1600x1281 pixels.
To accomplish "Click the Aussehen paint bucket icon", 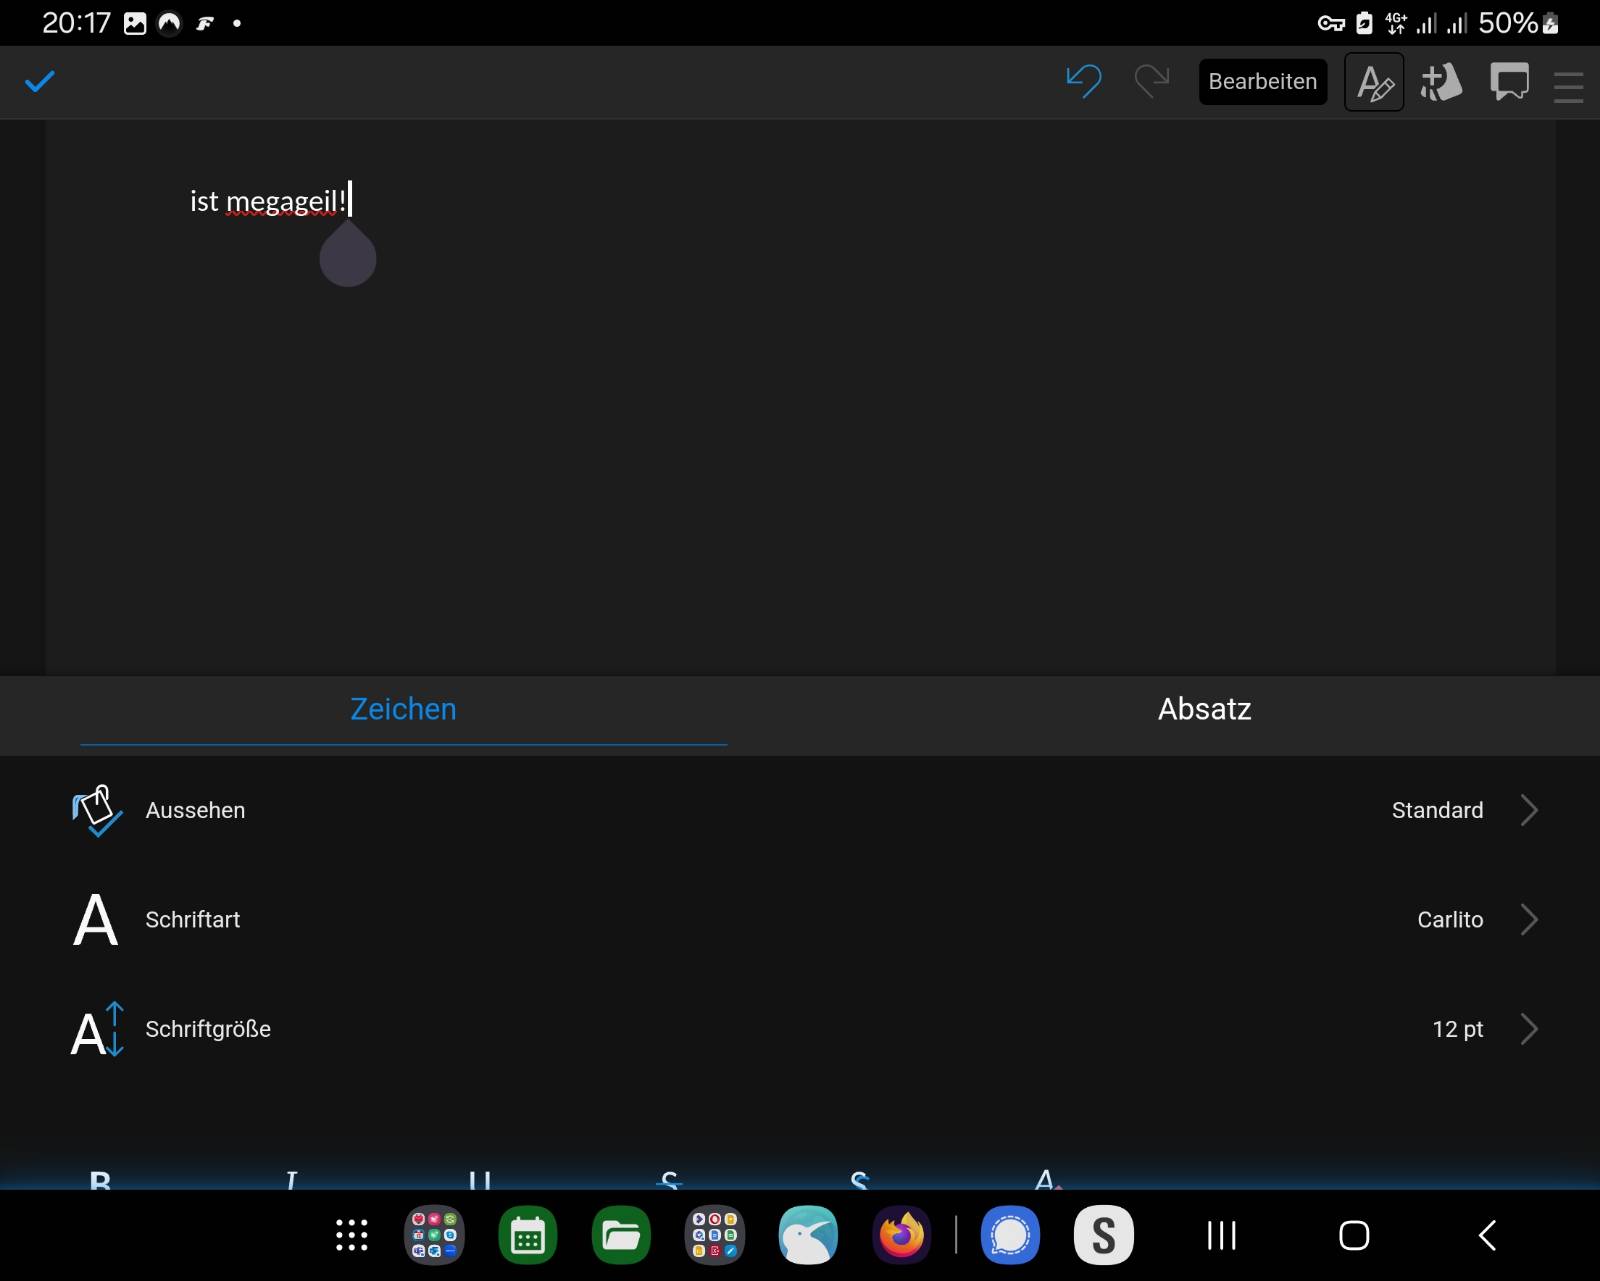I will click(x=96, y=810).
